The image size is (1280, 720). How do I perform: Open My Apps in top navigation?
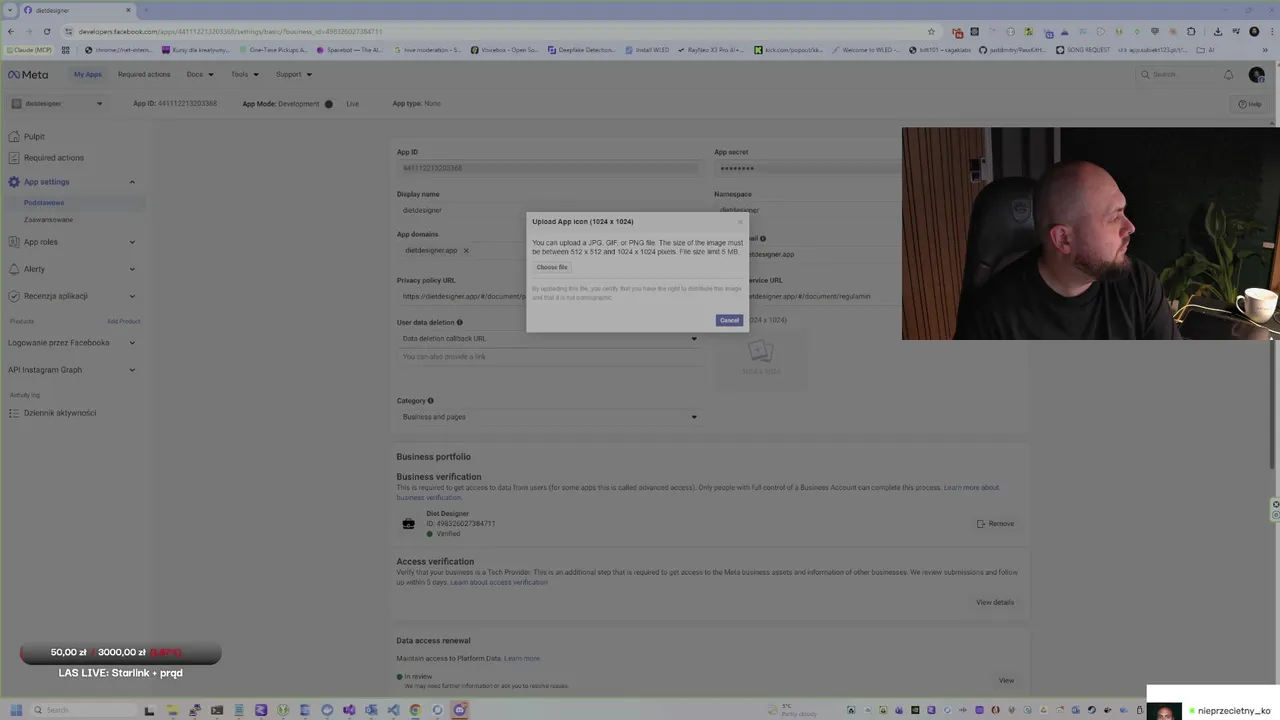click(87, 74)
